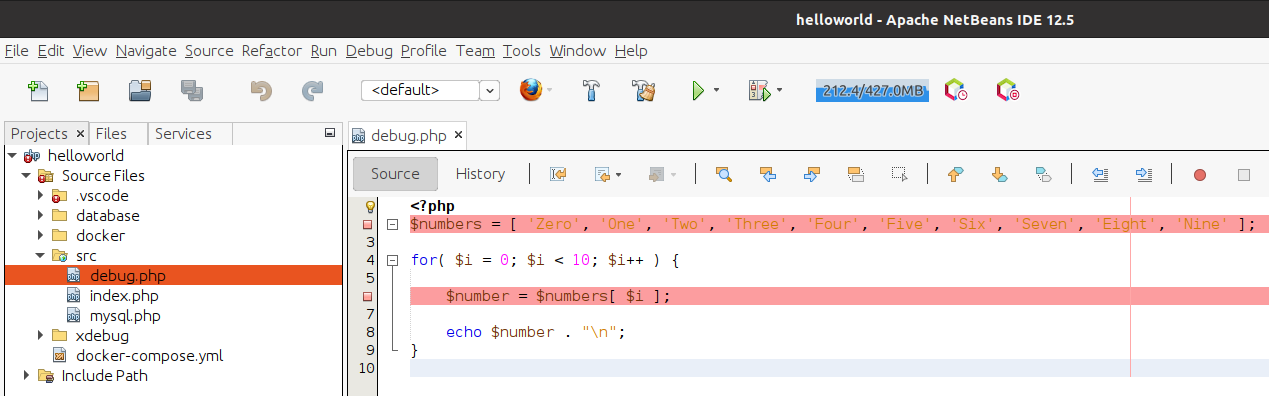Close the debug.php editor tab
The width and height of the screenshot is (1269, 396).
point(458,136)
